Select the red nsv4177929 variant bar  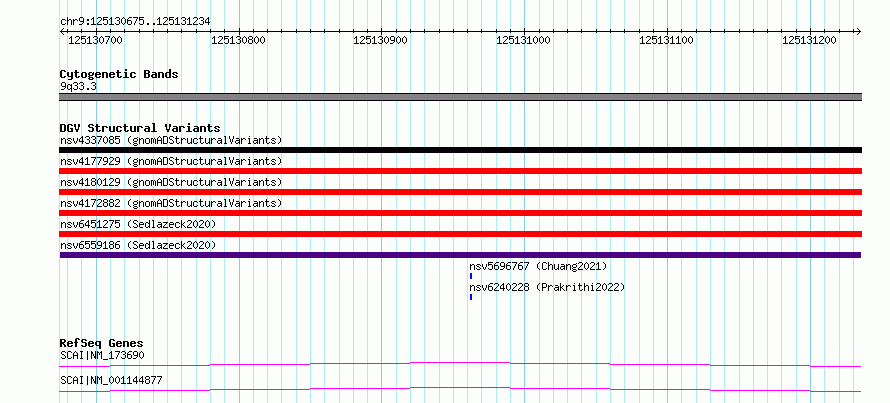point(460,171)
